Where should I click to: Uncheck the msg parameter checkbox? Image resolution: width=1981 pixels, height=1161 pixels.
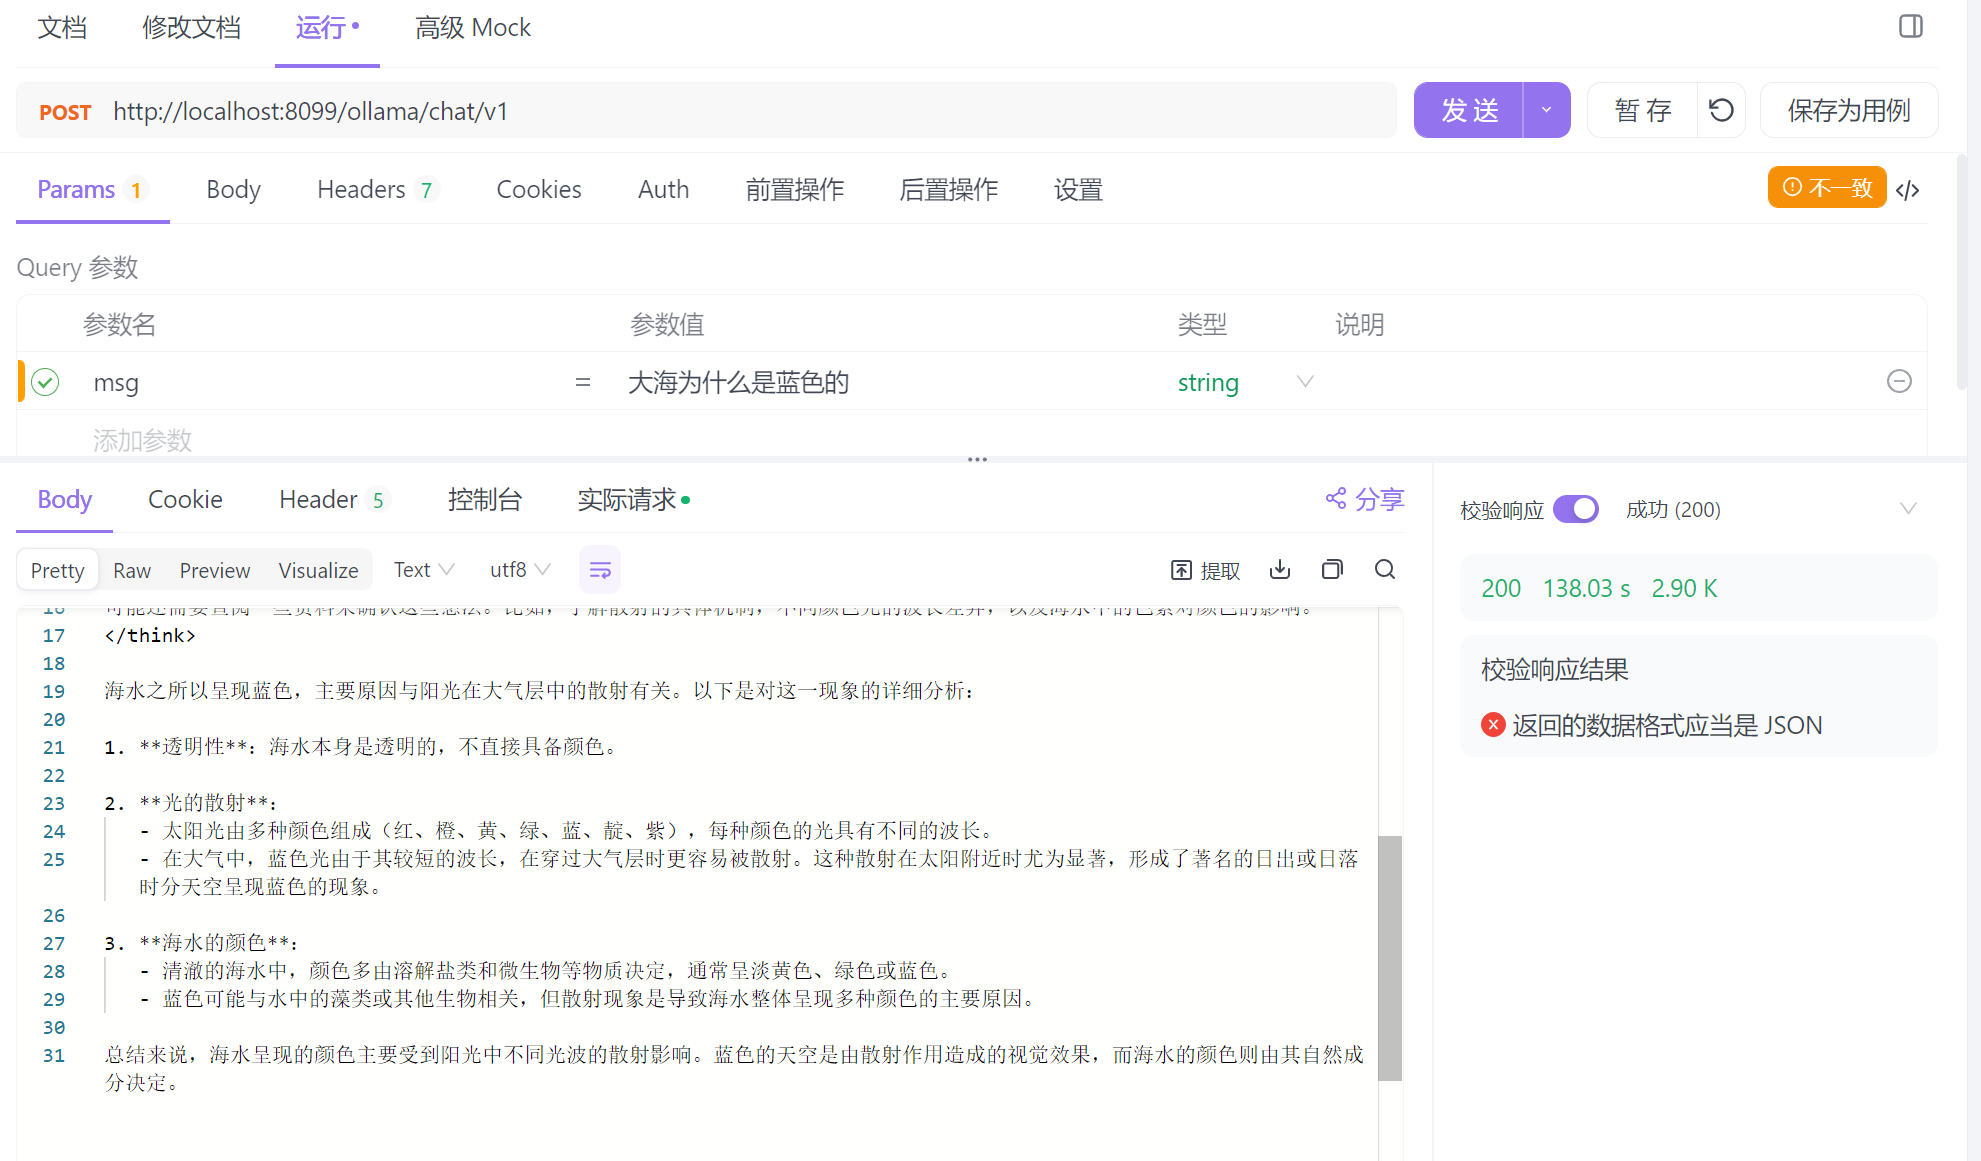pos(46,382)
